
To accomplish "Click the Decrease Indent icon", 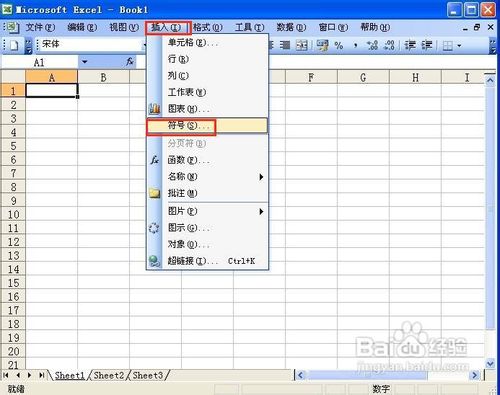I will tap(410, 45).
